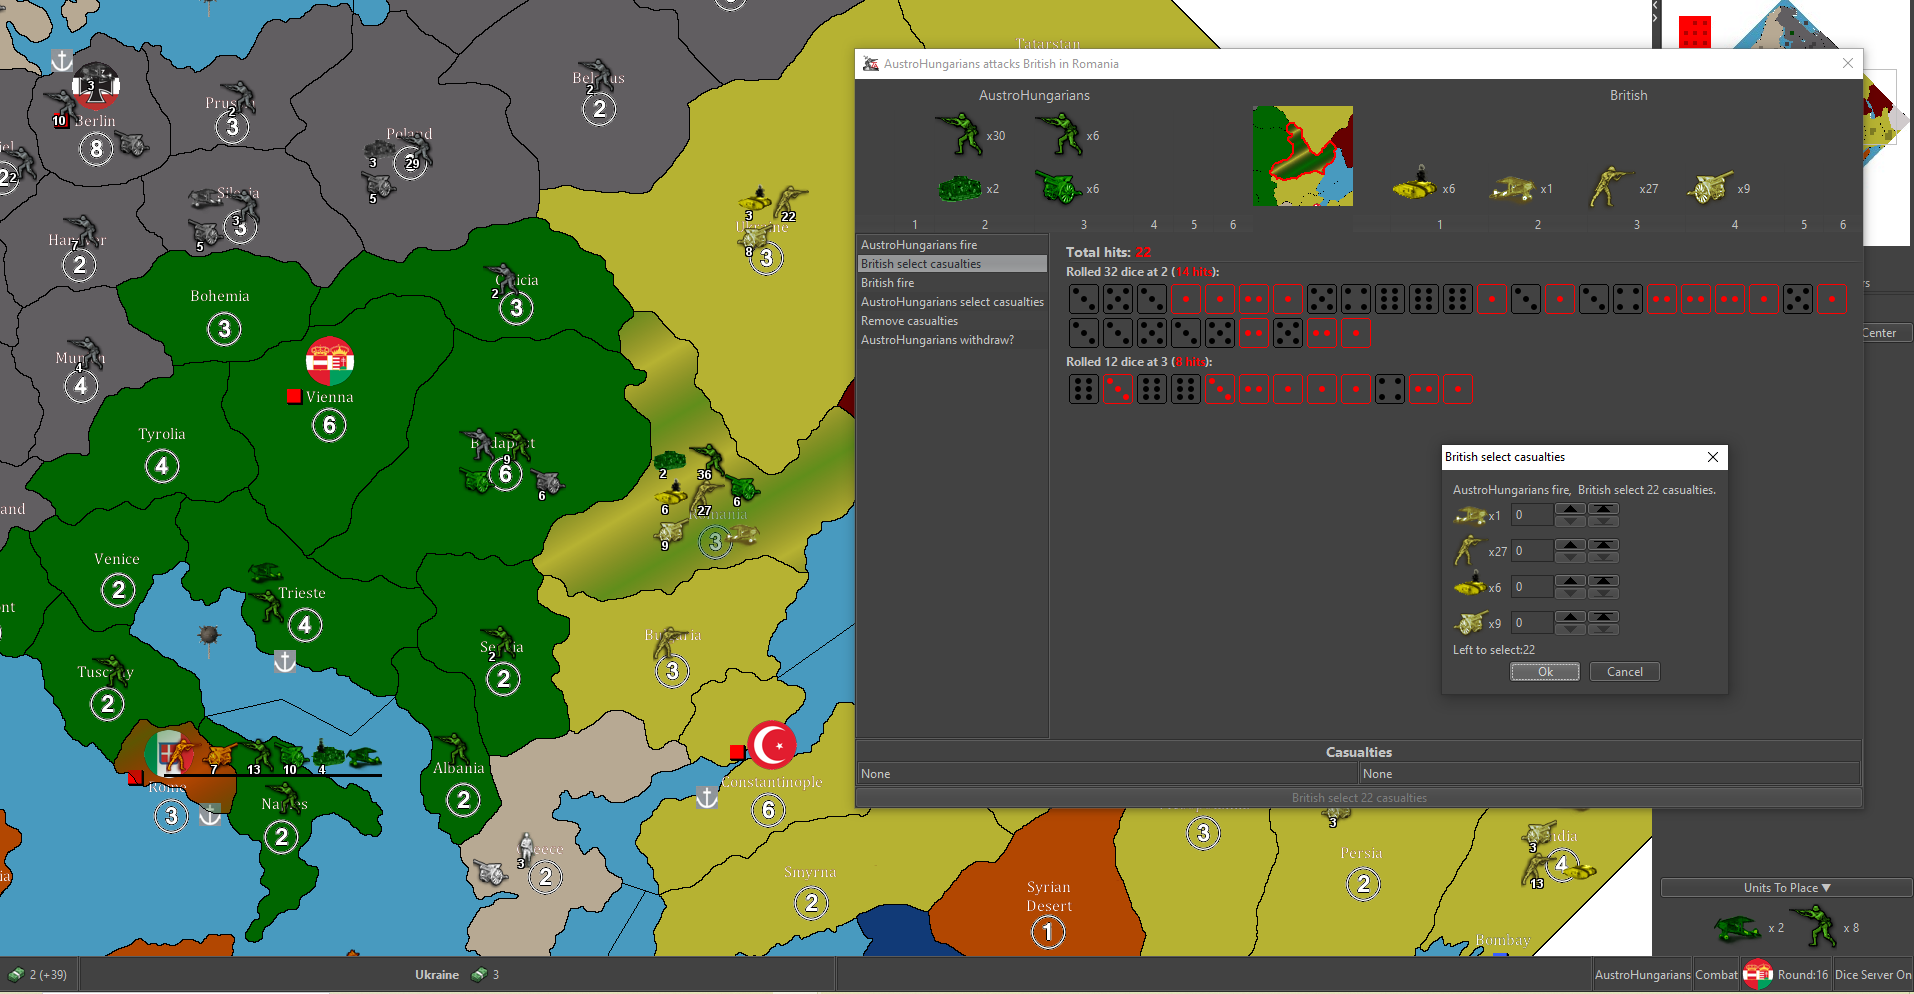Click the anchor port icon near Trieste

click(x=285, y=661)
